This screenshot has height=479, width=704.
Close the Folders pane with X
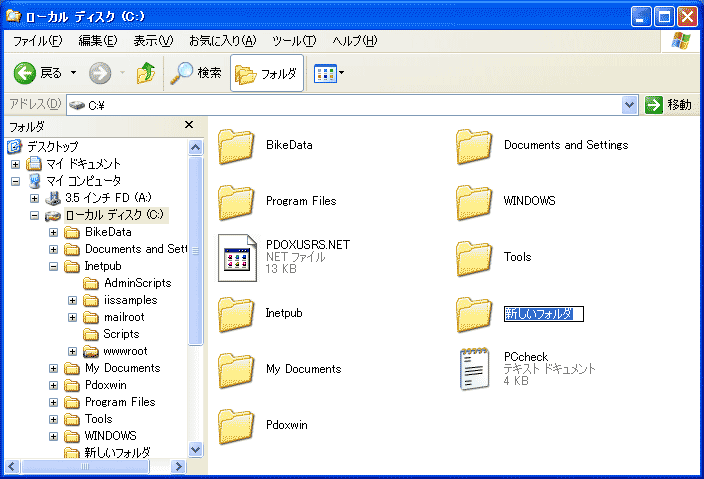pos(189,125)
